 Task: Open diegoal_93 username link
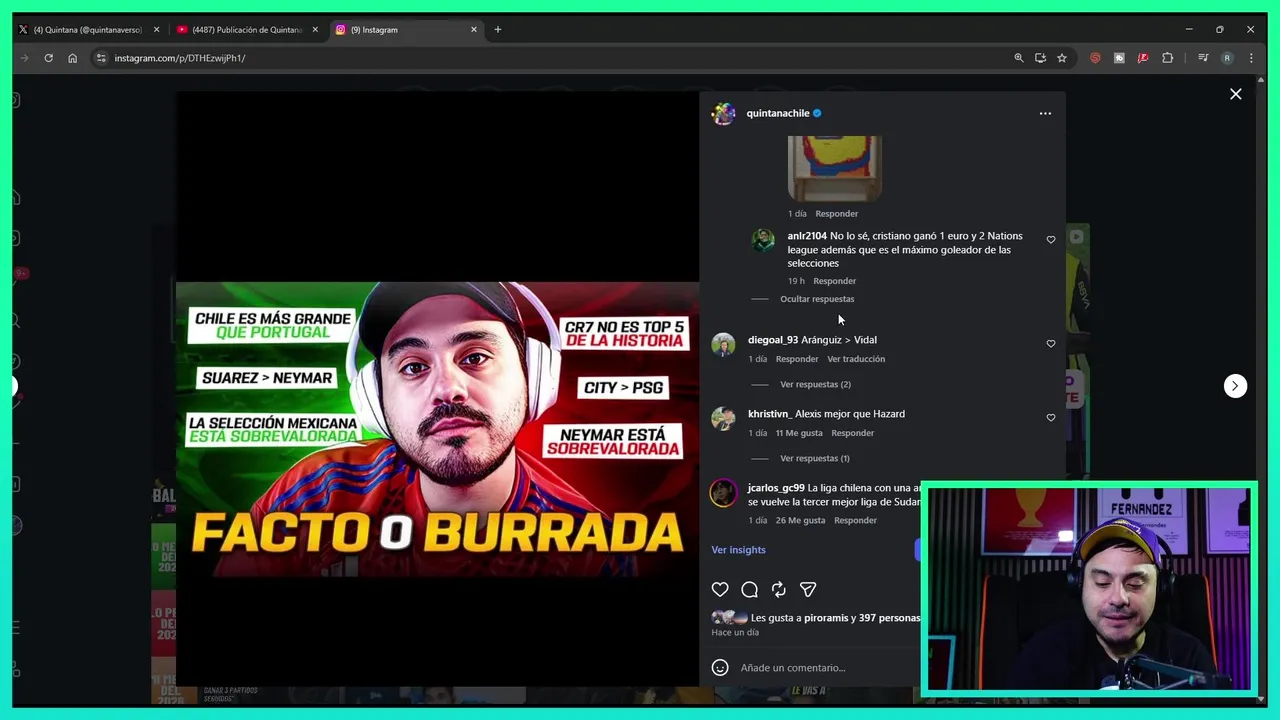[x=773, y=340]
